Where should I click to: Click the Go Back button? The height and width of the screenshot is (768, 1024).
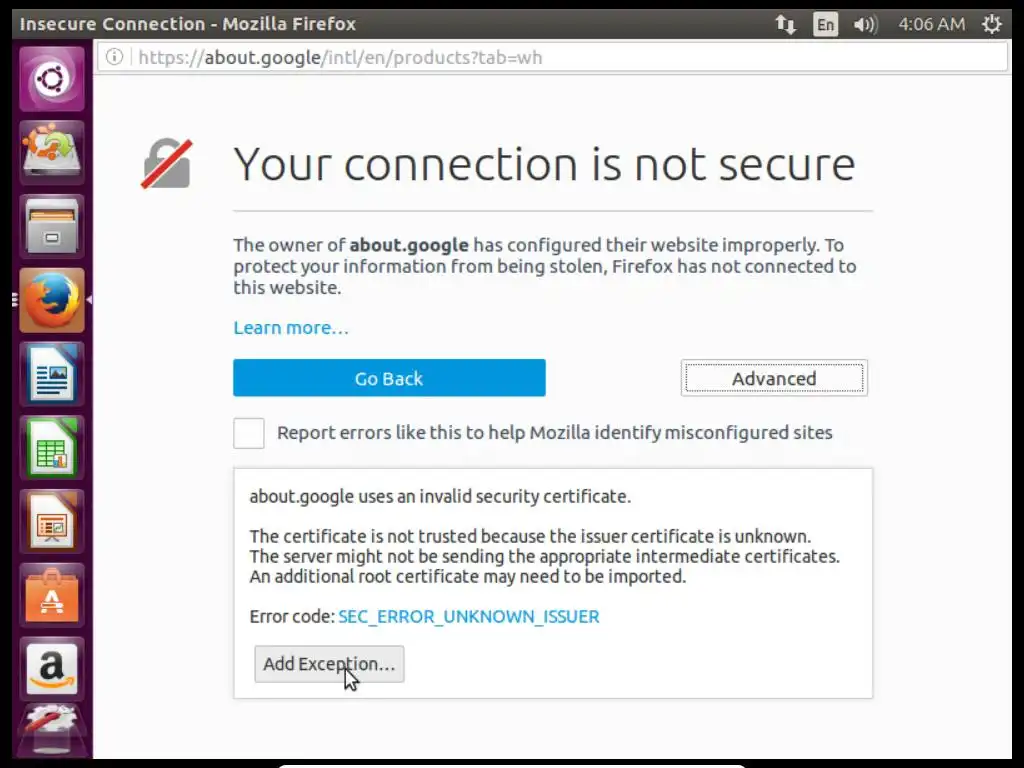[x=389, y=378]
